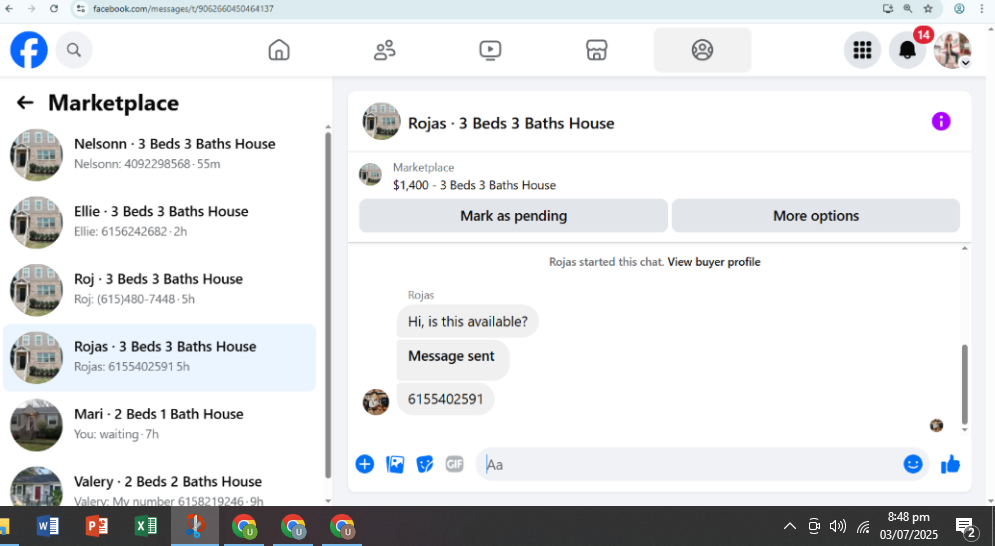
Task: Reload the page in browser
Action: tap(54, 9)
